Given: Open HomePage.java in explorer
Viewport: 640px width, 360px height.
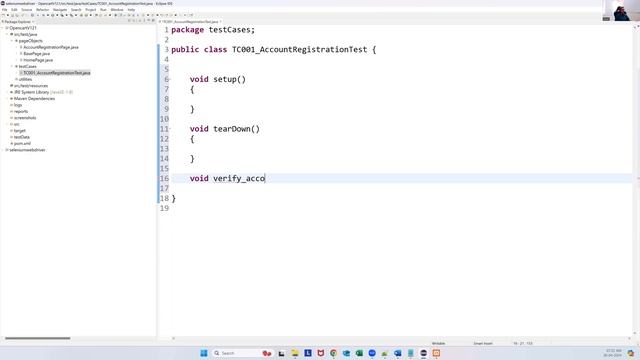Looking at the screenshot, I should pyautogui.click(x=38, y=60).
